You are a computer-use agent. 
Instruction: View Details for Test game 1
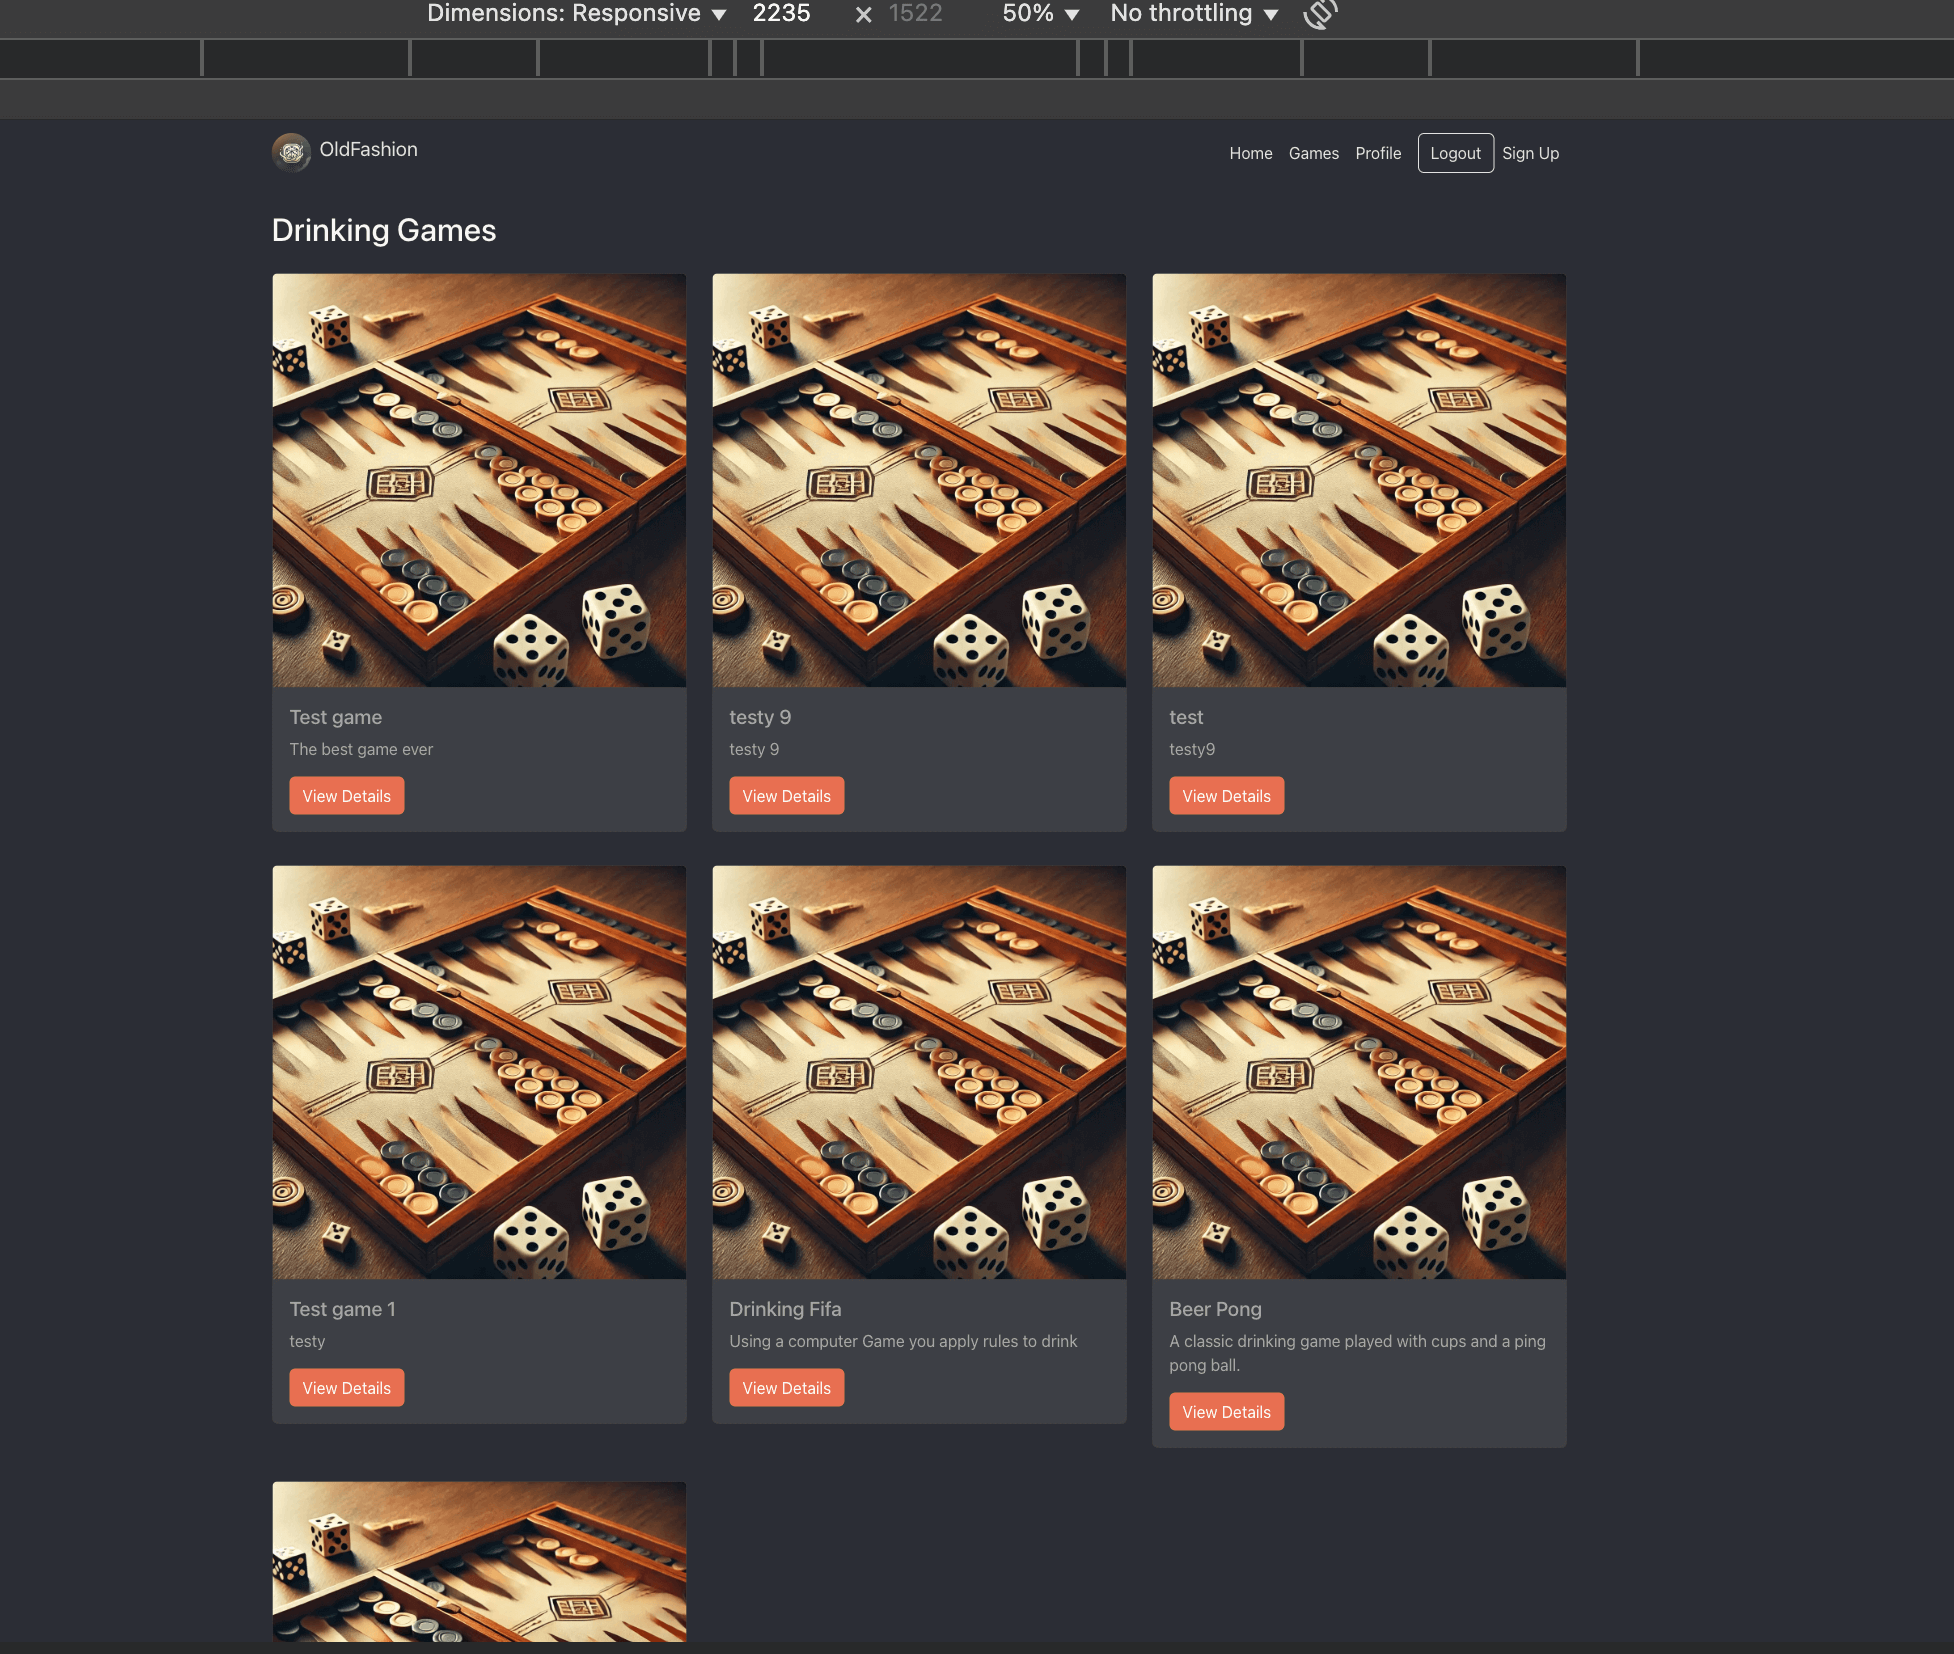(x=347, y=1388)
